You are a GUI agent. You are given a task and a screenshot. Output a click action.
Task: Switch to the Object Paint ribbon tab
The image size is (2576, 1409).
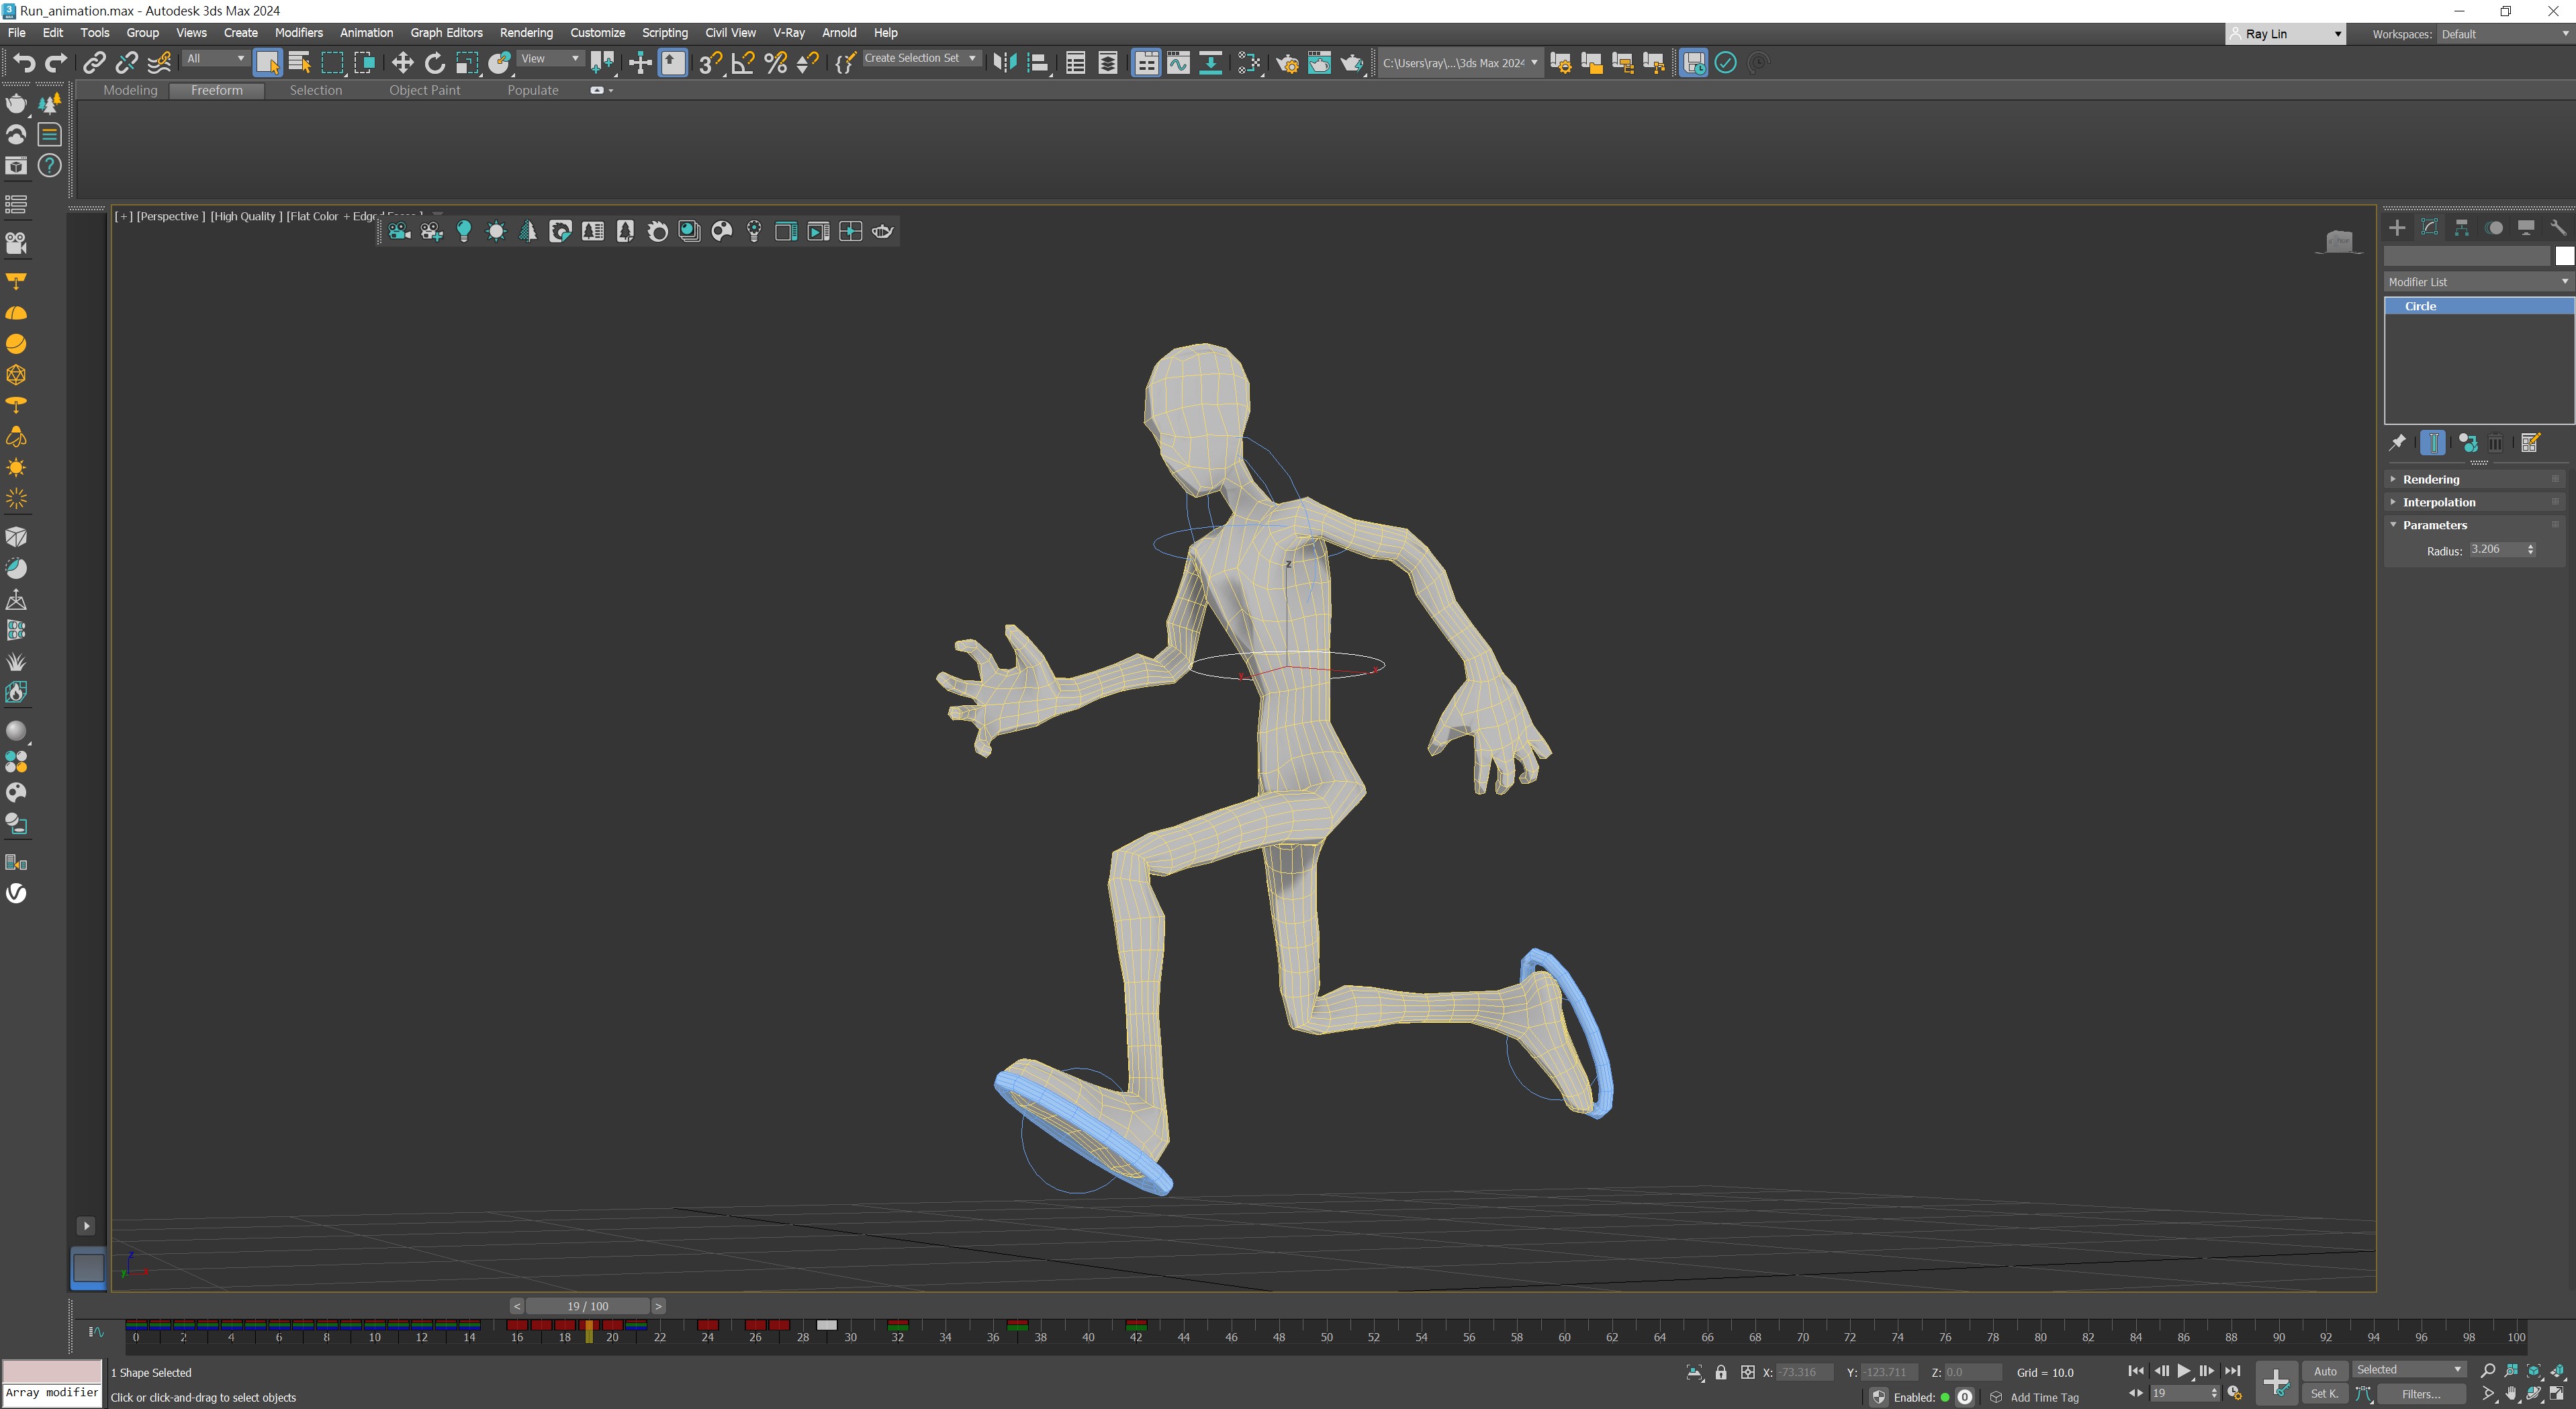(x=424, y=90)
